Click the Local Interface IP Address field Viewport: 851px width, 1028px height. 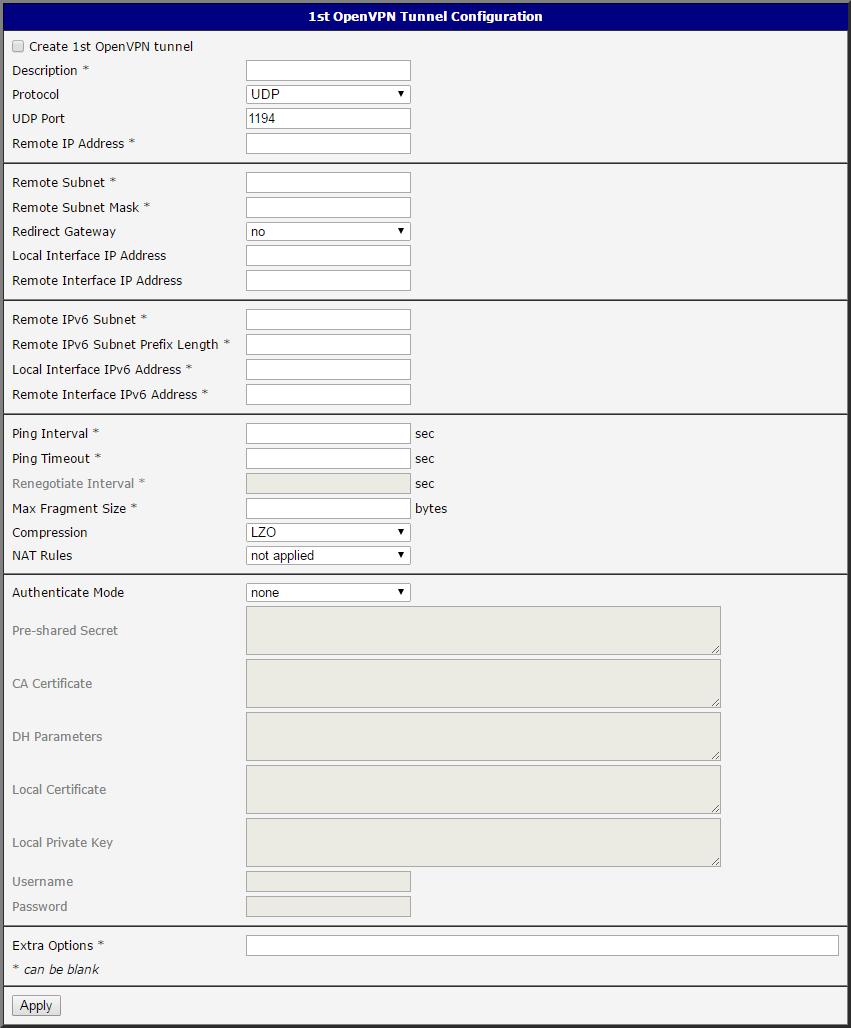coord(328,256)
